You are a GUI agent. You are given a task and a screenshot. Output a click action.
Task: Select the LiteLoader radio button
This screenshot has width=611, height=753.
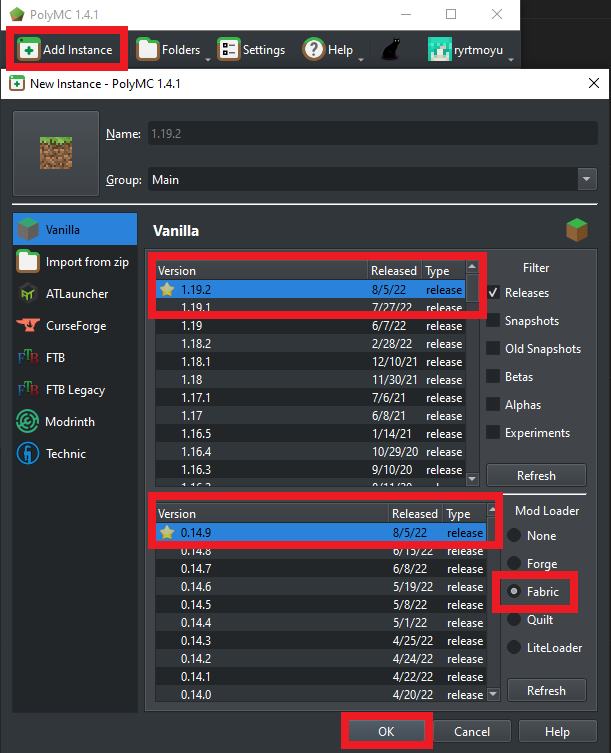point(514,647)
